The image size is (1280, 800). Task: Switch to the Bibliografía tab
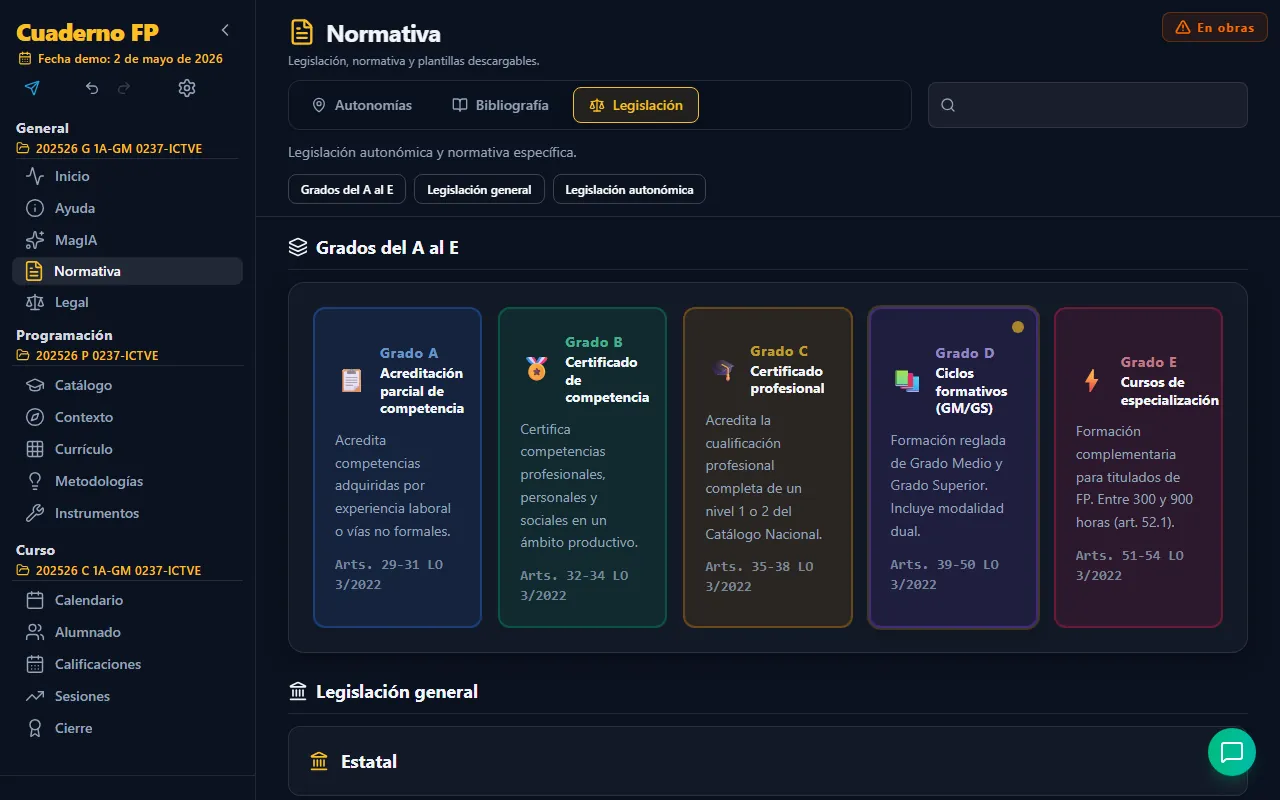[x=500, y=105]
